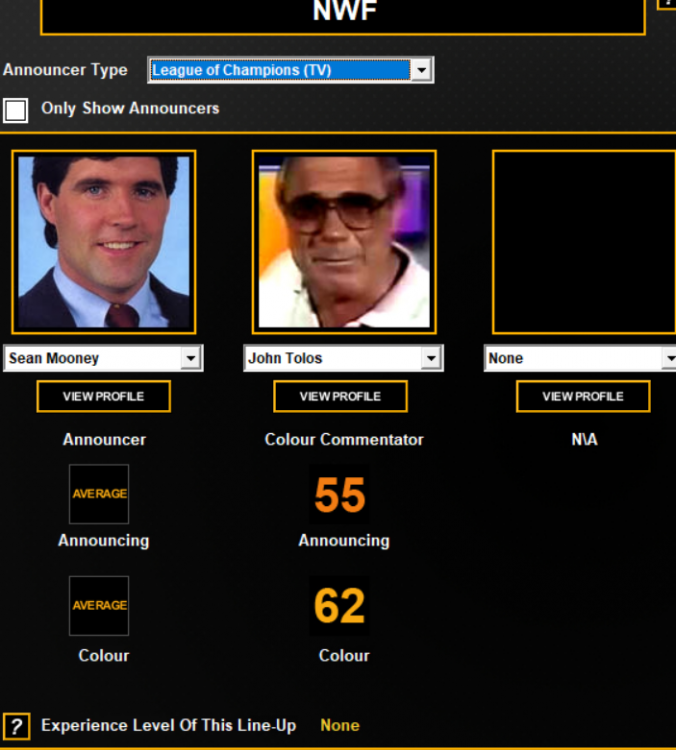676x750 pixels.
Task: Toggle the Only Show Announcers checkbox
Action: click(x=16, y=109)
